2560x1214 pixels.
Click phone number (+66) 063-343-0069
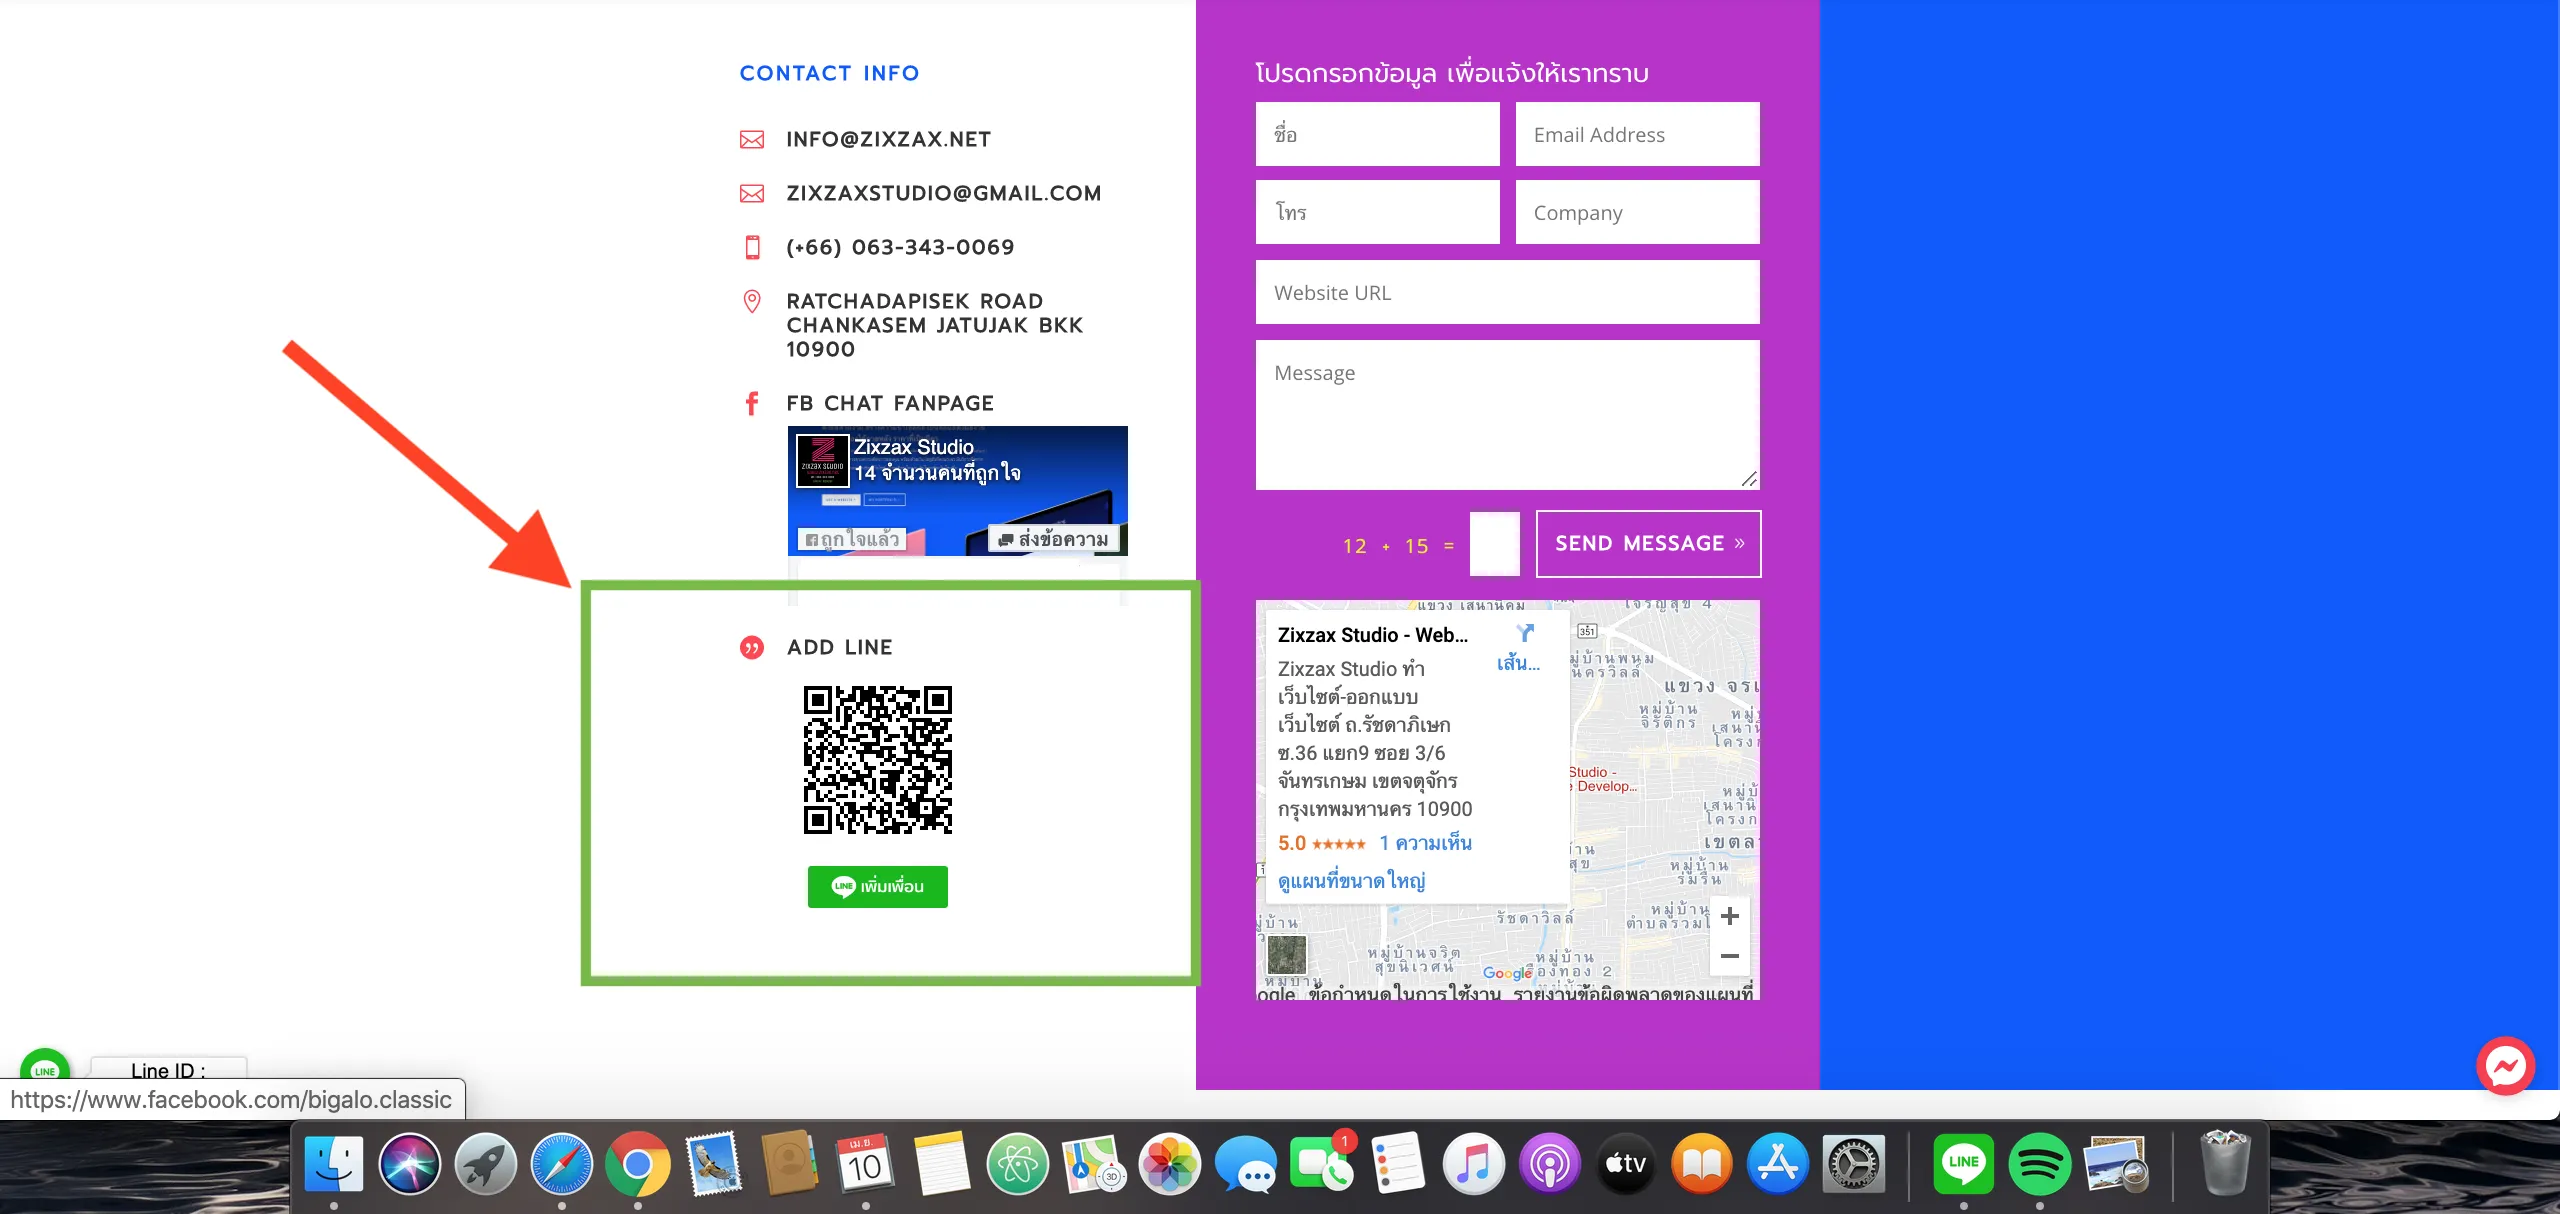tap(900, 247)
